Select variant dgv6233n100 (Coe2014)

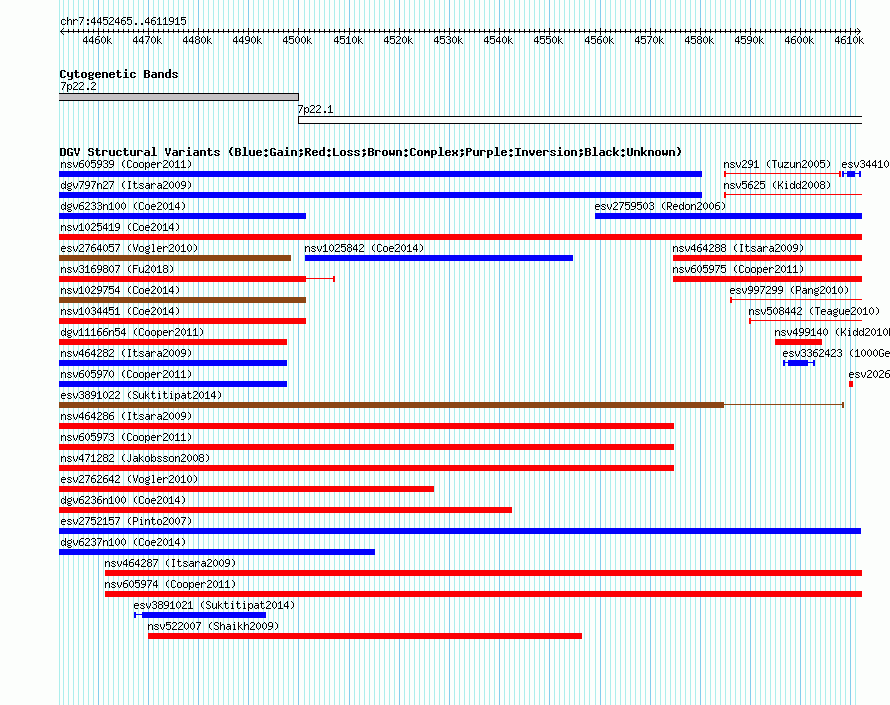click(x=182, y=216)
